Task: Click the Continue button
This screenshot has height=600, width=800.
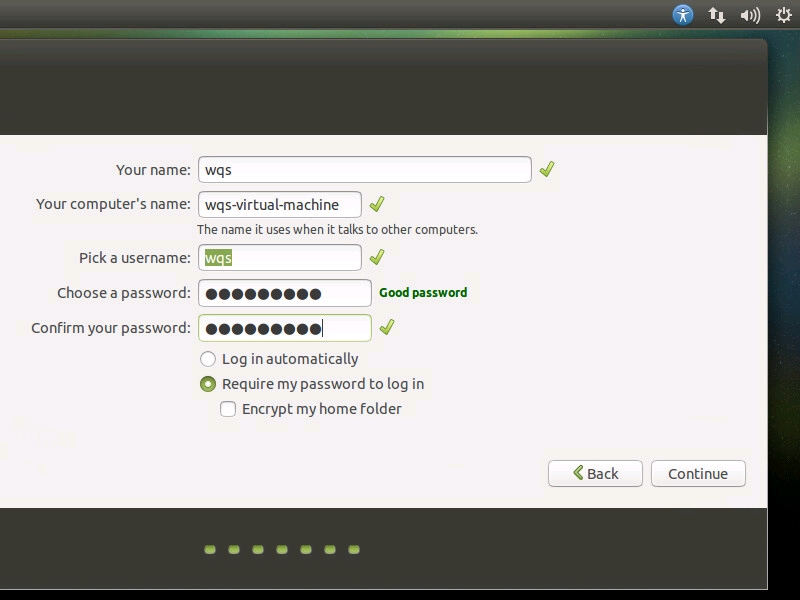Action: pos(698,473)
